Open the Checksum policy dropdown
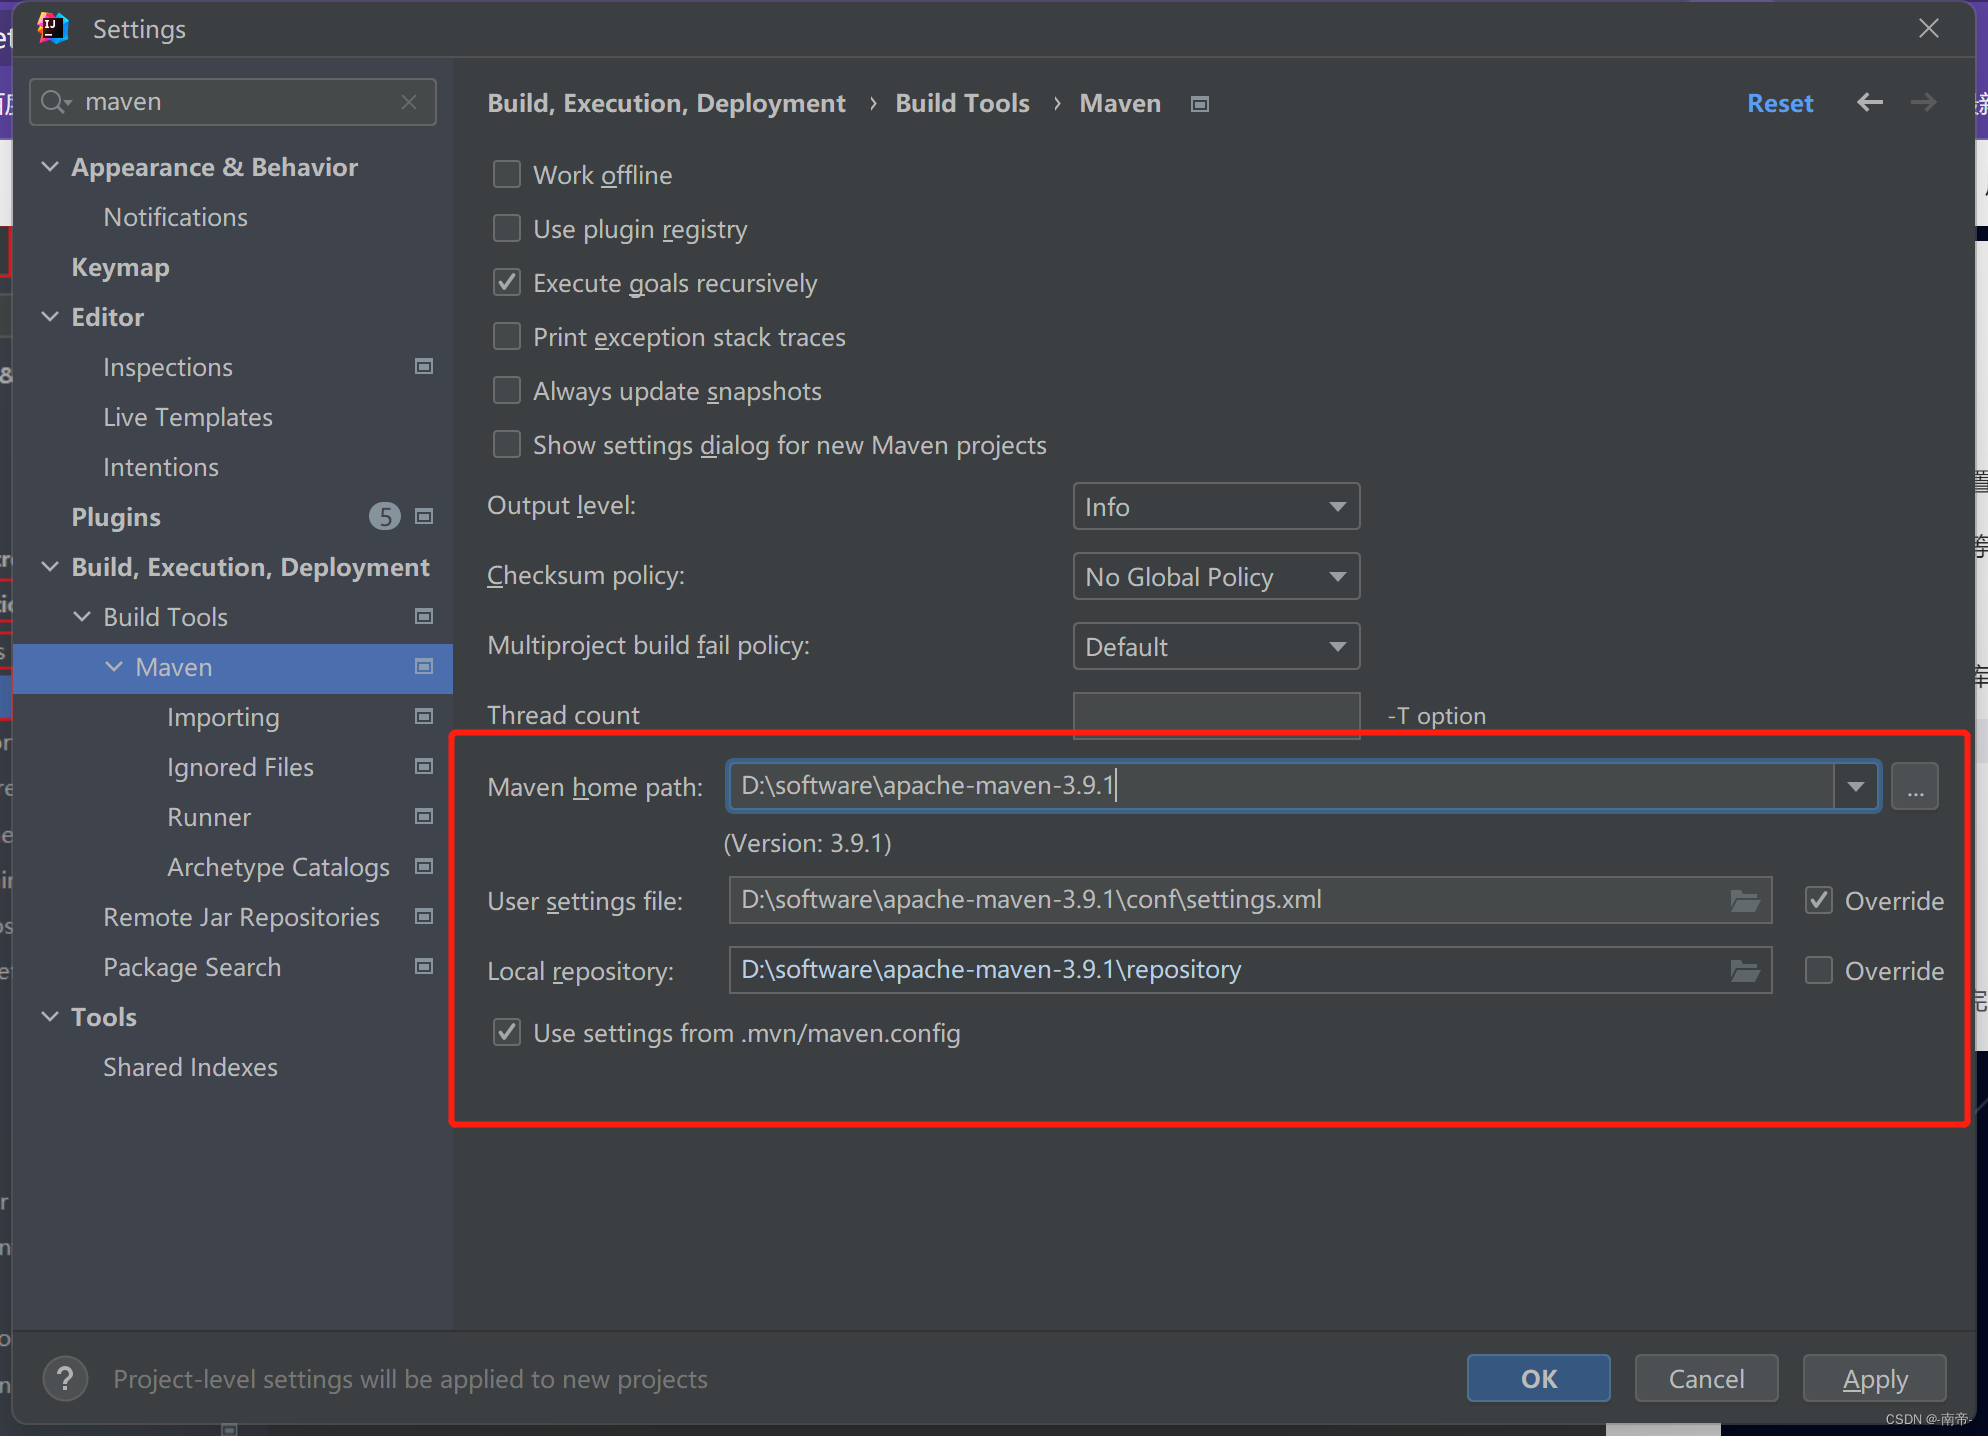The image size is (1988, 1436). pos(1216,574)
